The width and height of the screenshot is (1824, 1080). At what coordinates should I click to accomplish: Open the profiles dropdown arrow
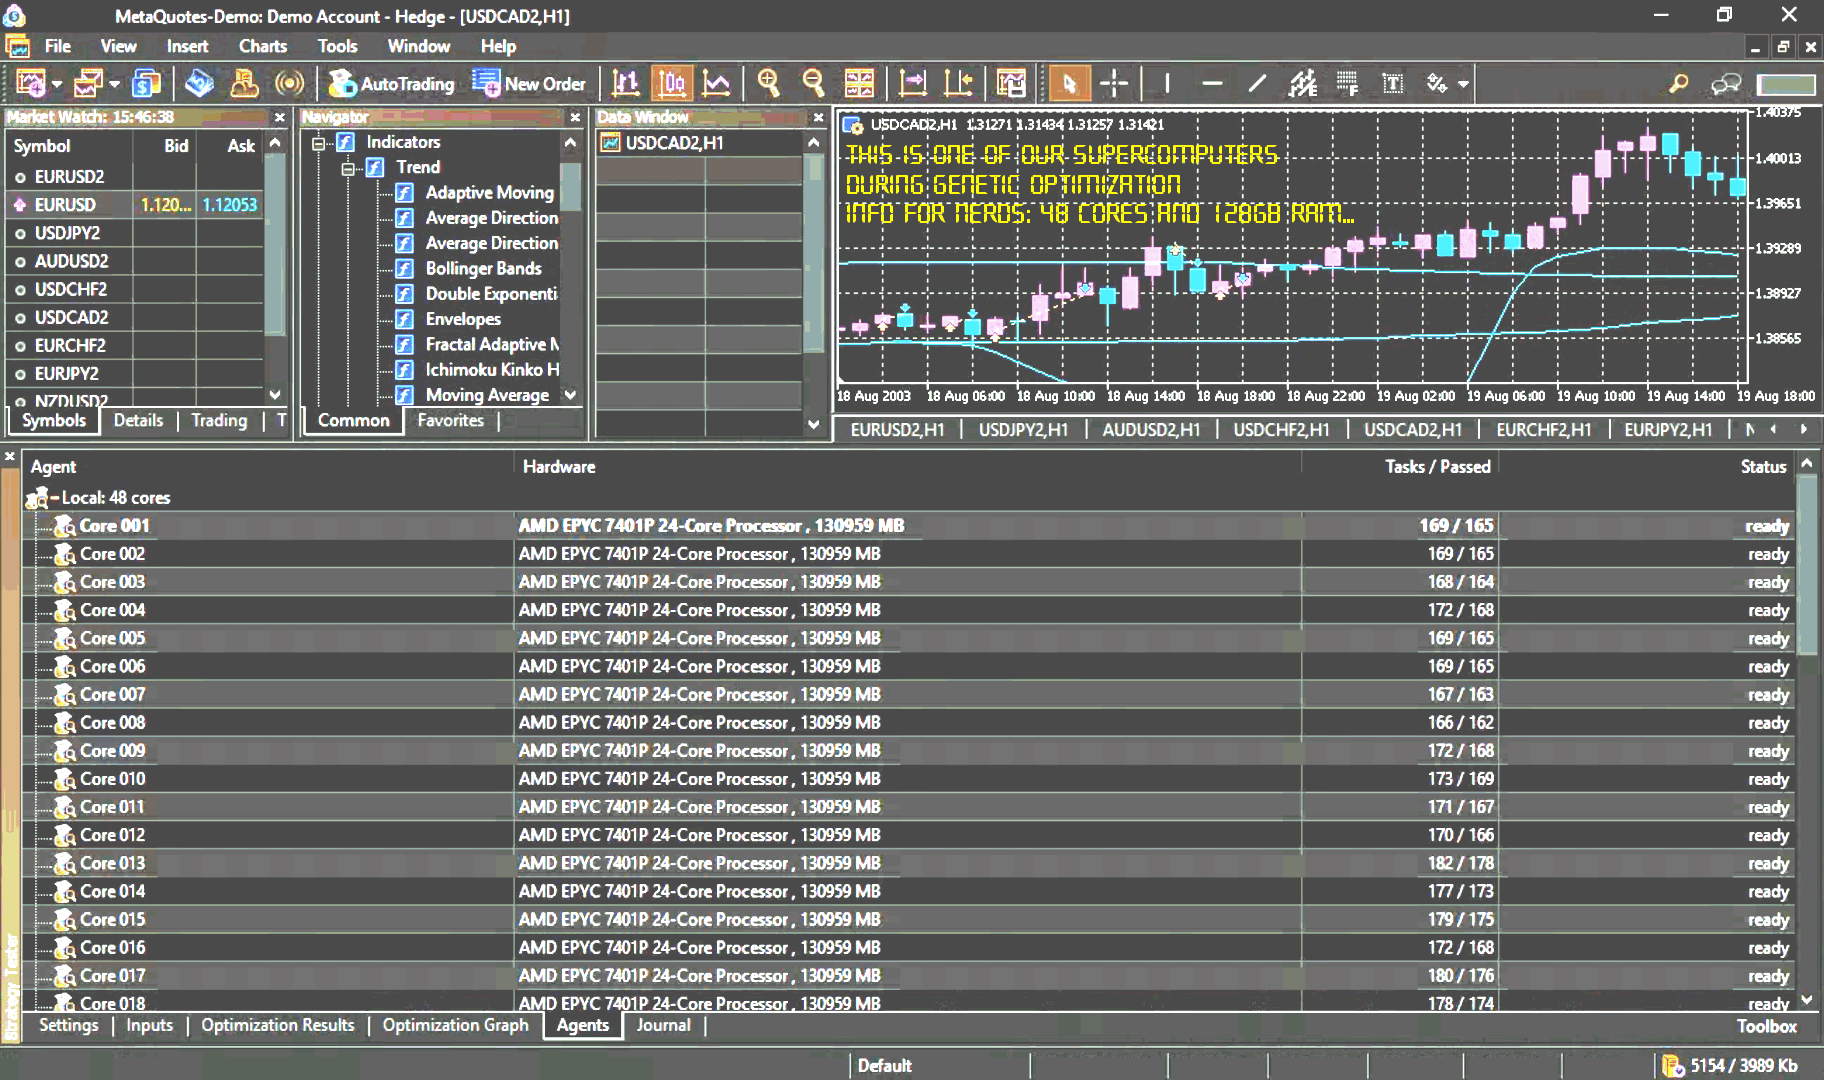click(114, 84)
